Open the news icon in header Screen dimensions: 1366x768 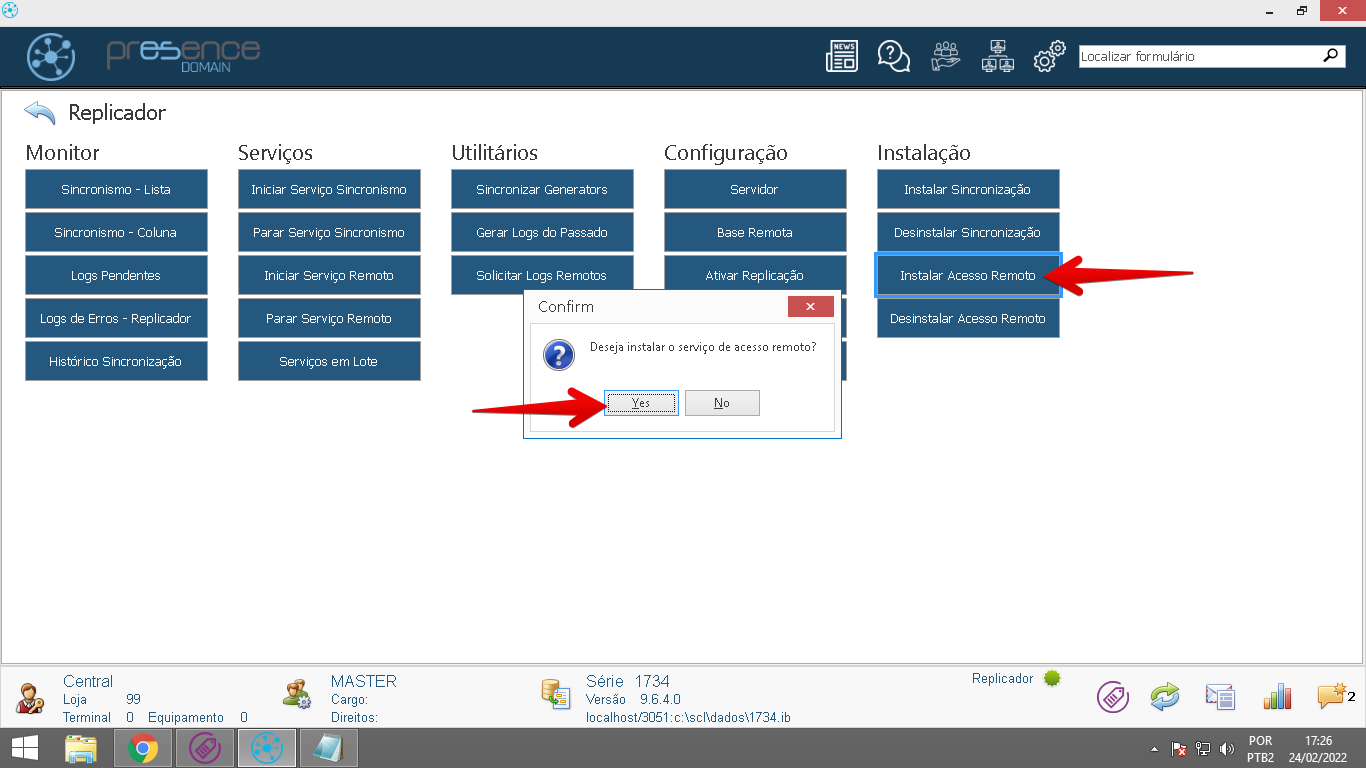click(842, 56)
